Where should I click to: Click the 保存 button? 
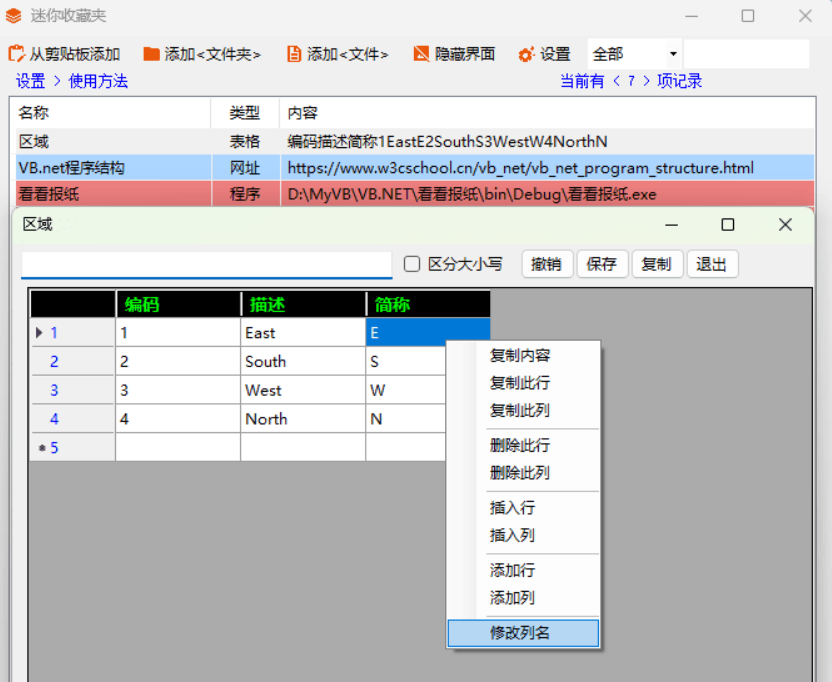coord(602,264)
